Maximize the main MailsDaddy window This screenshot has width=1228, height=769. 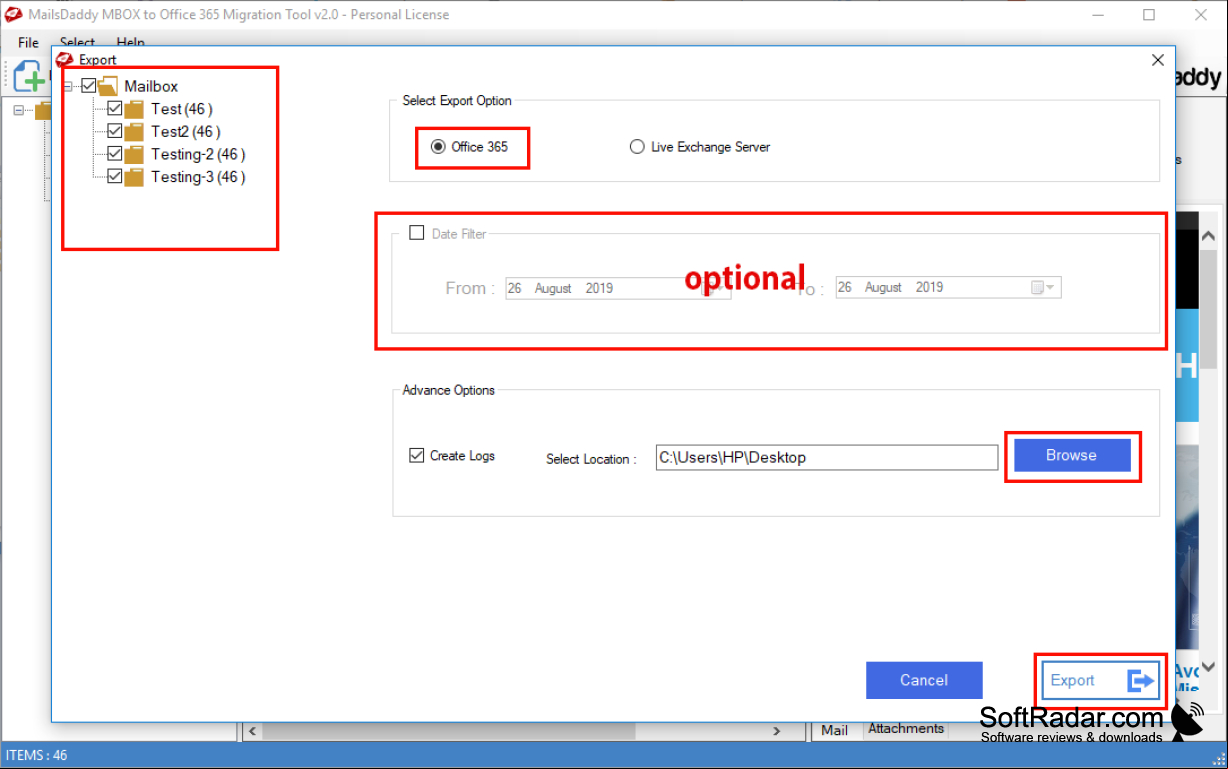coord(1149,15)
